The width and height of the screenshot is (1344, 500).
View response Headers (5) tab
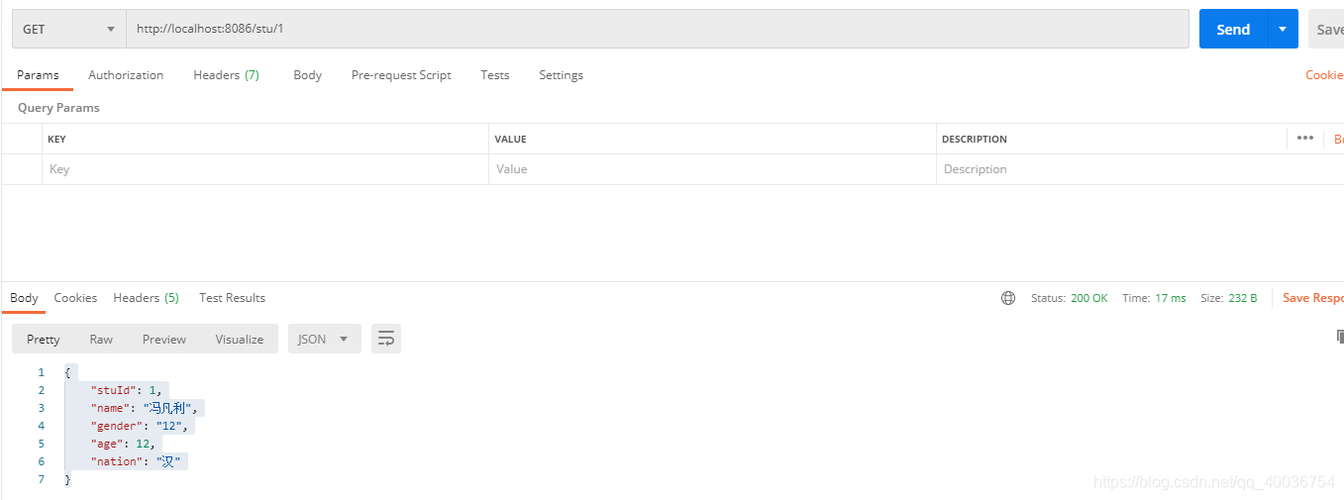coord(146,298)
